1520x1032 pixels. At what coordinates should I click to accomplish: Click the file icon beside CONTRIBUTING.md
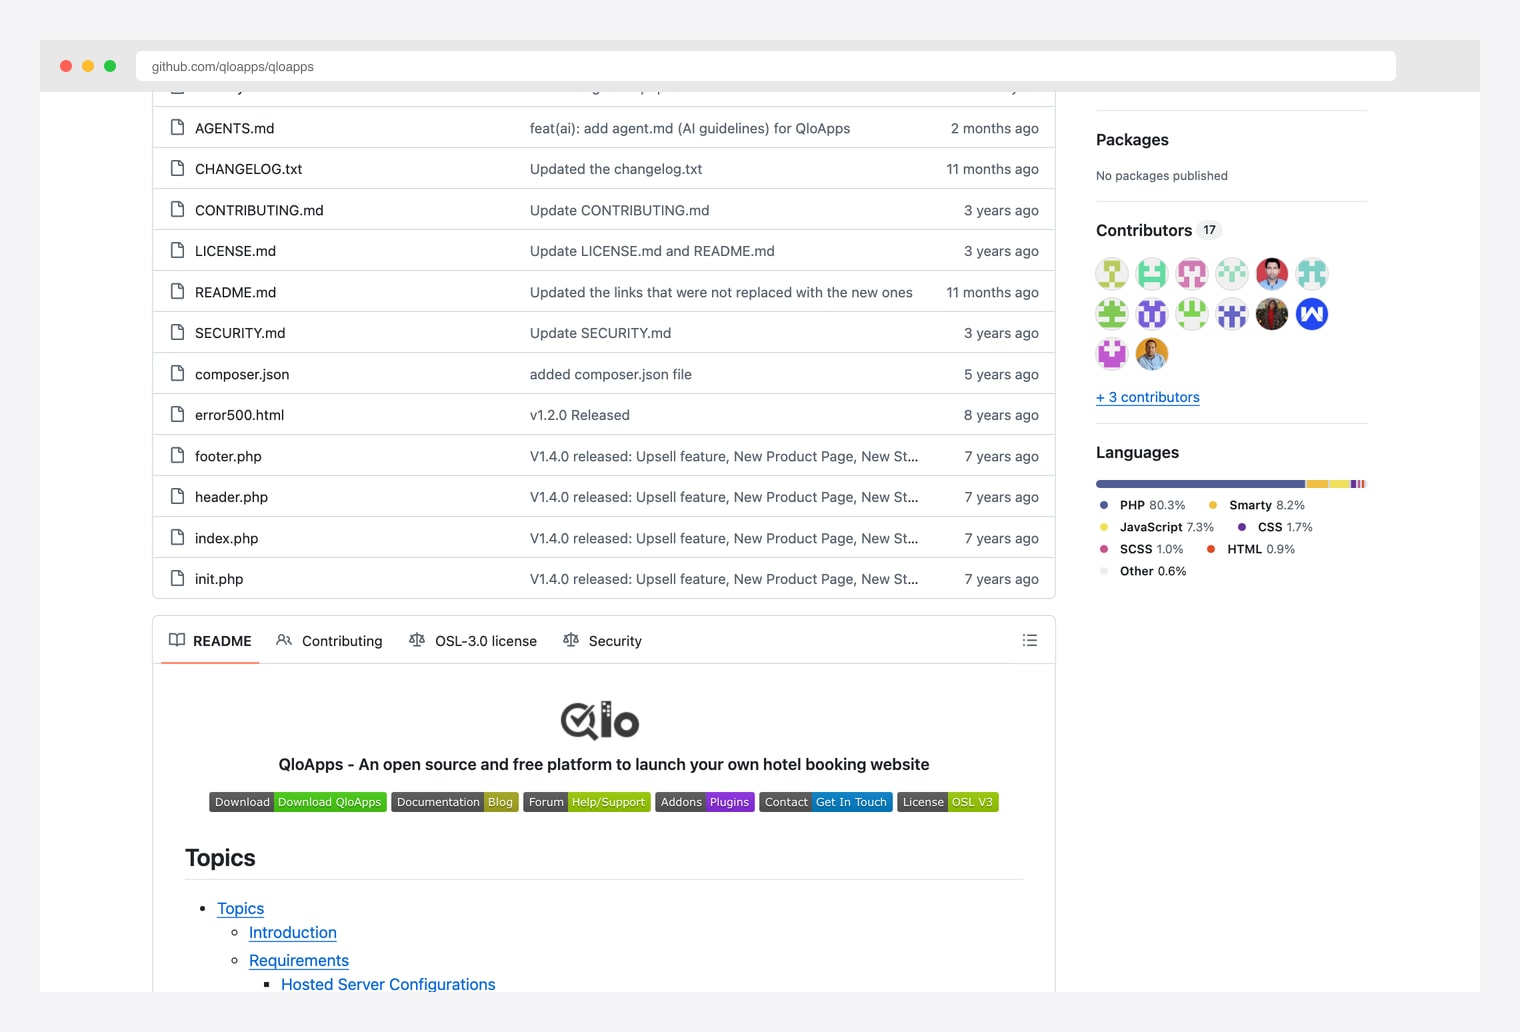tap(177, 209)
